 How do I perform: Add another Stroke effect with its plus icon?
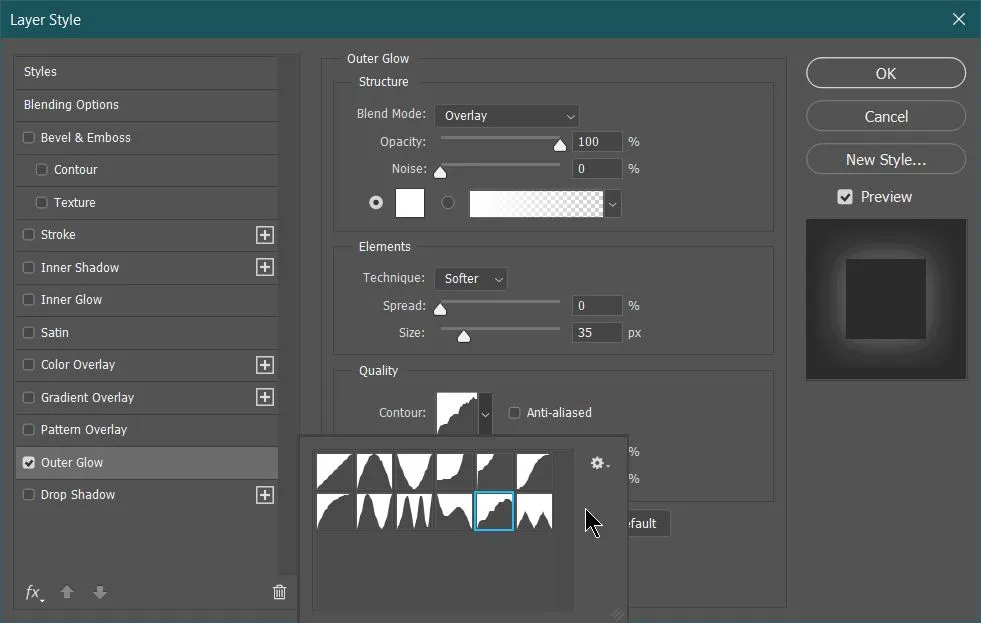(264, 235)
